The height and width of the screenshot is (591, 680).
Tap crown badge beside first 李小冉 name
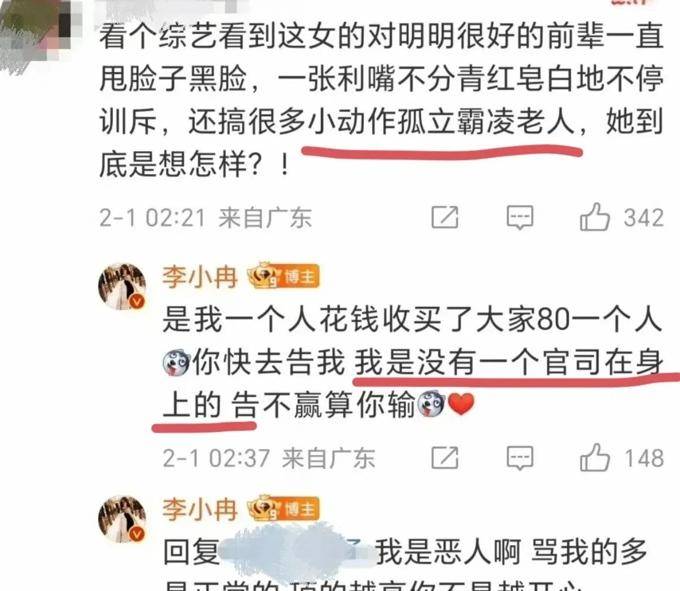point(264,276)
